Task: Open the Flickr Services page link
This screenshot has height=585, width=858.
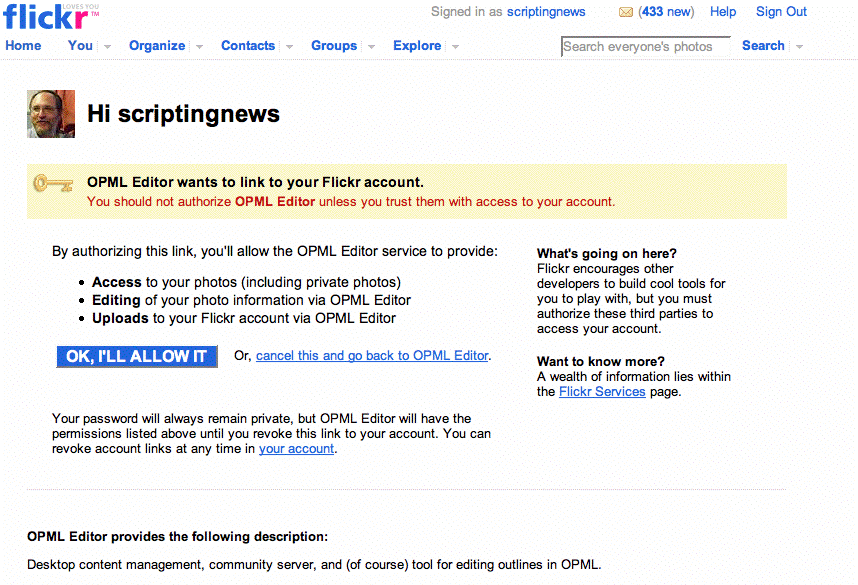Action: 602,392
